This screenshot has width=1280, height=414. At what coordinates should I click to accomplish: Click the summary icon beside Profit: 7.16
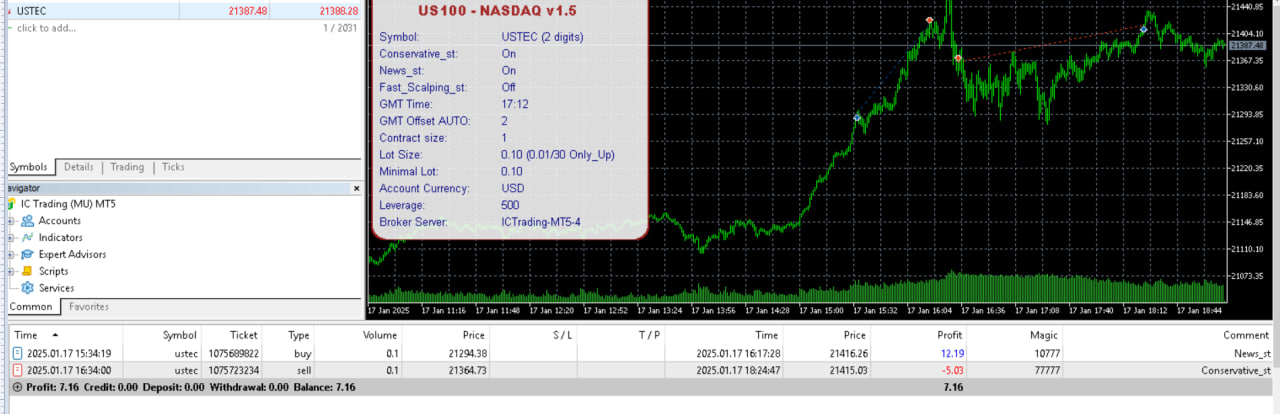(x=17, y=387)
